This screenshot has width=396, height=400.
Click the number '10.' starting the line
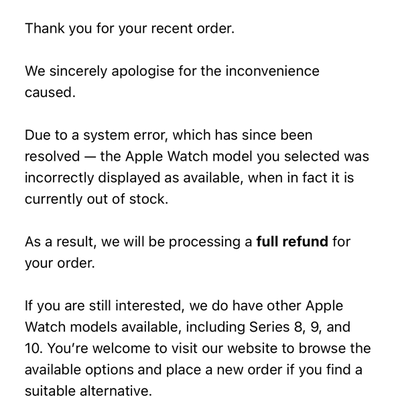pyautogui.click(x=34, y=349)
